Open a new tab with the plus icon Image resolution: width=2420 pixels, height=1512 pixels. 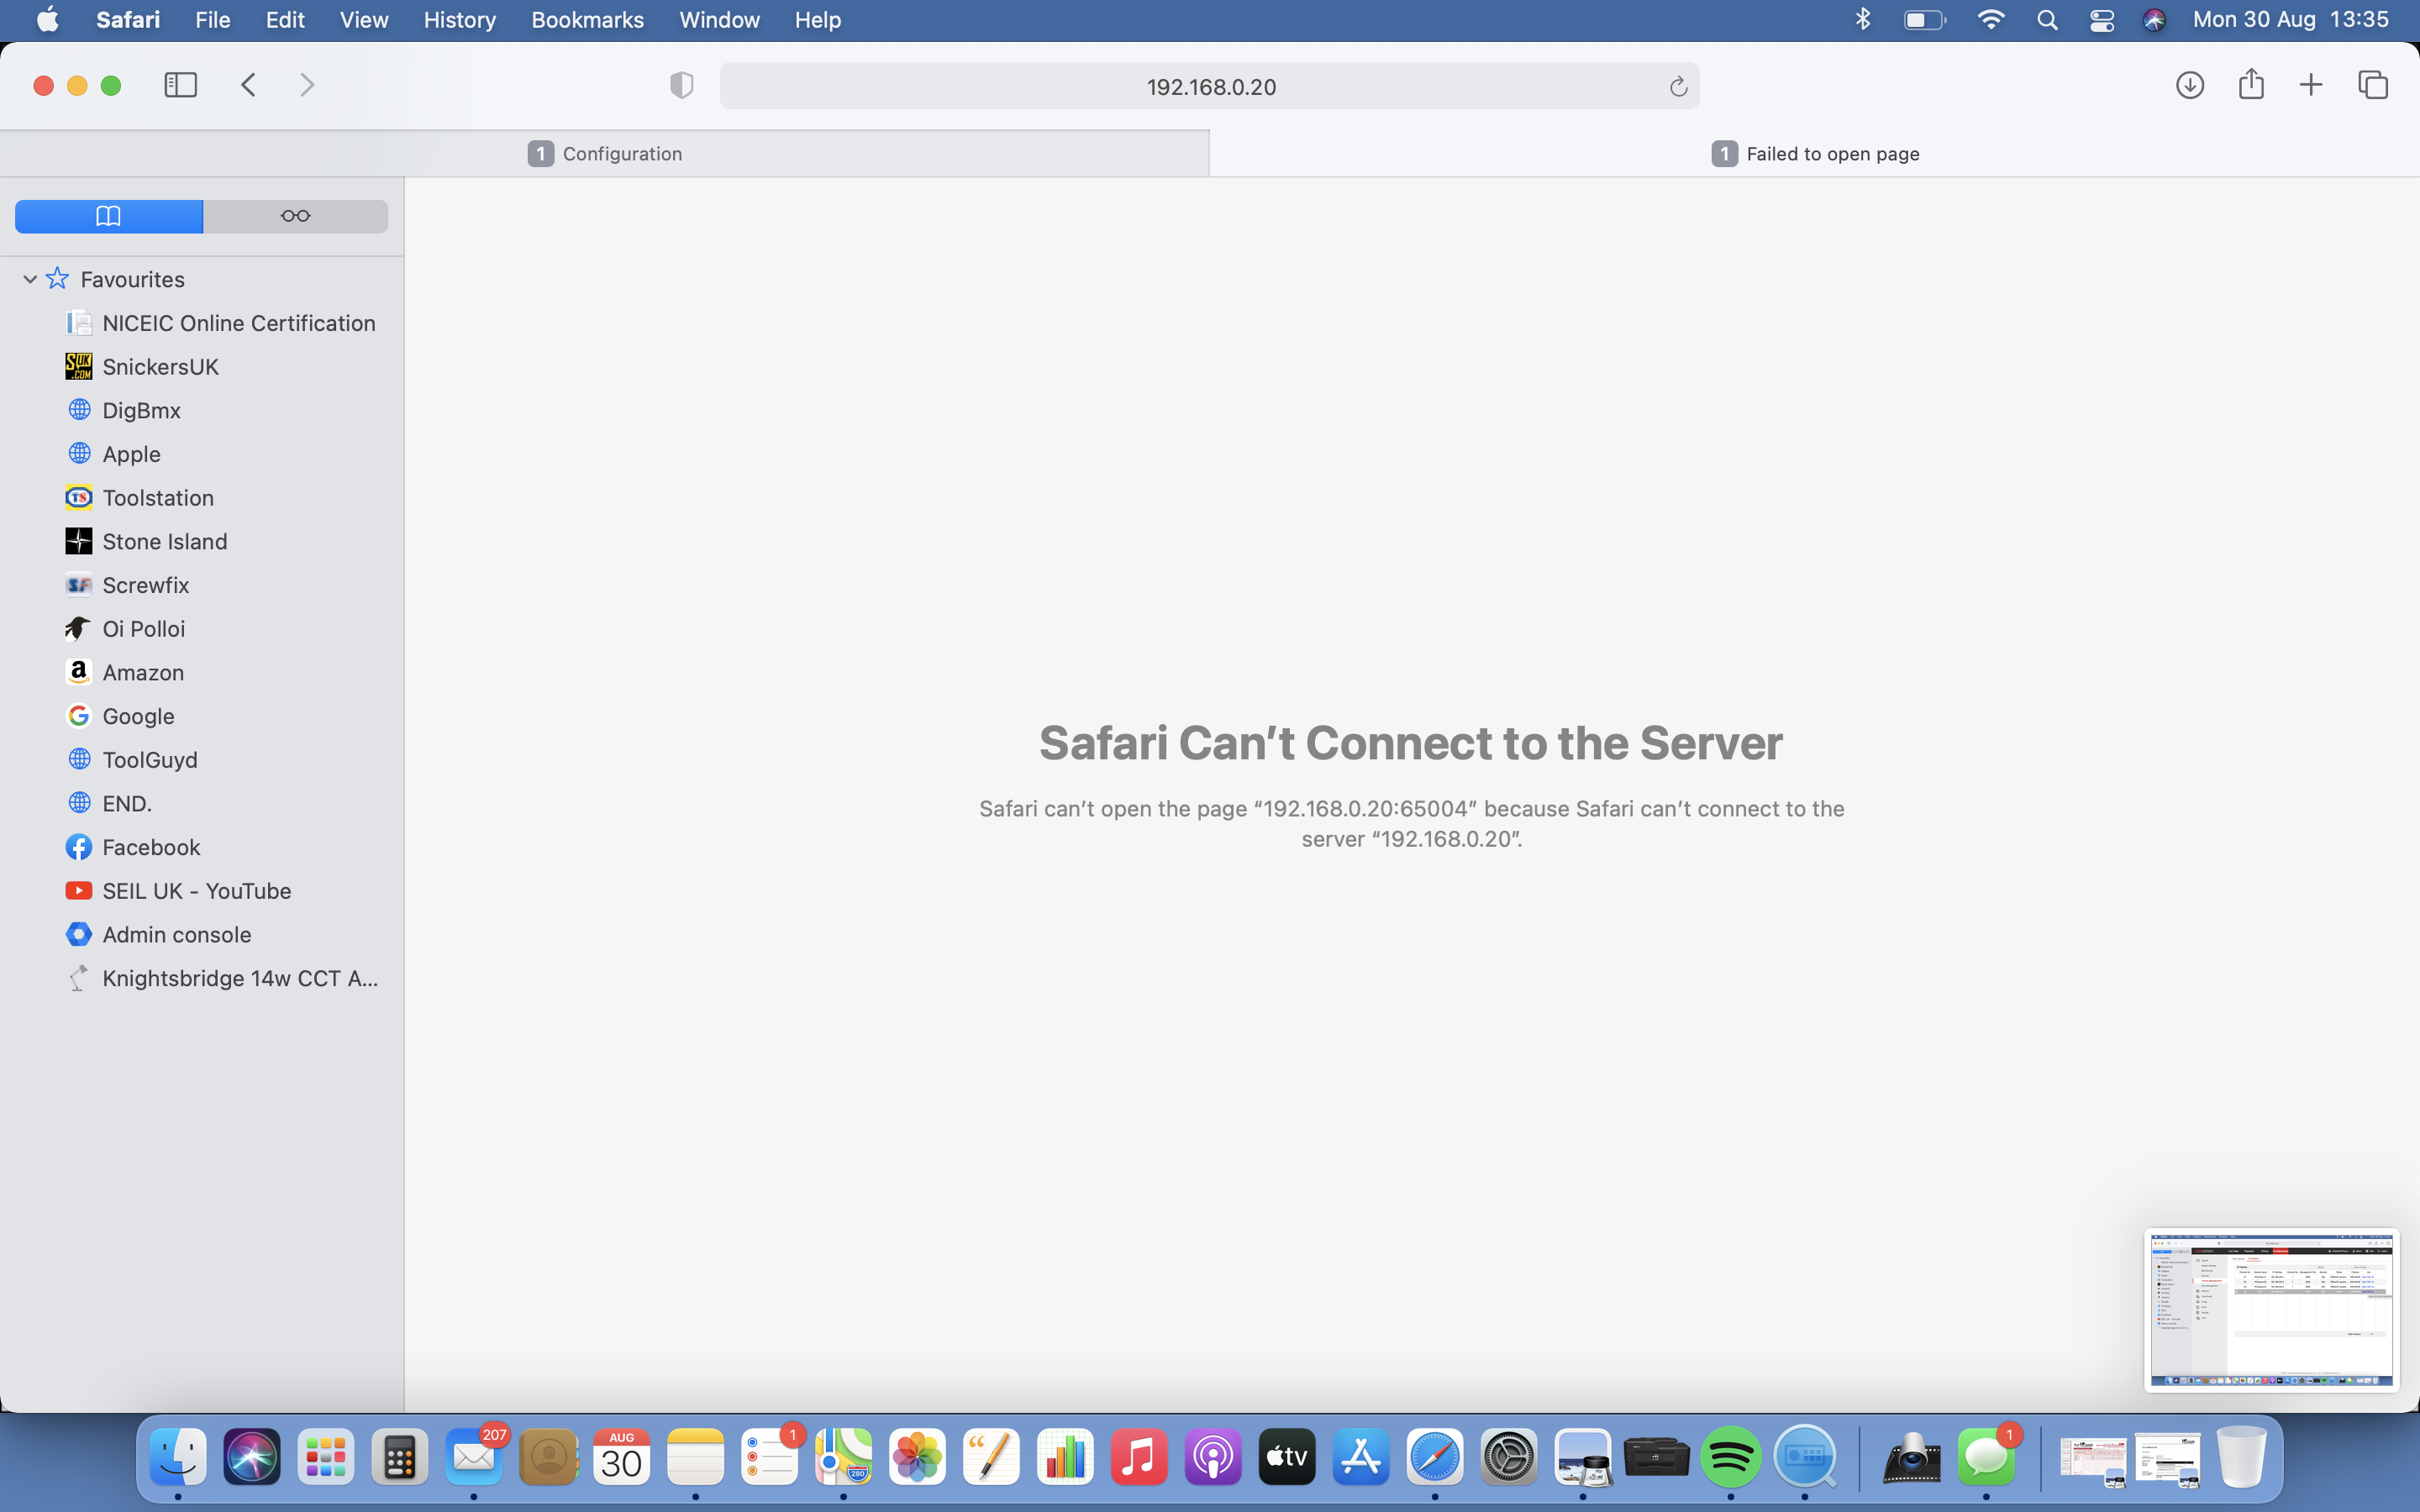click(2311, 85)
